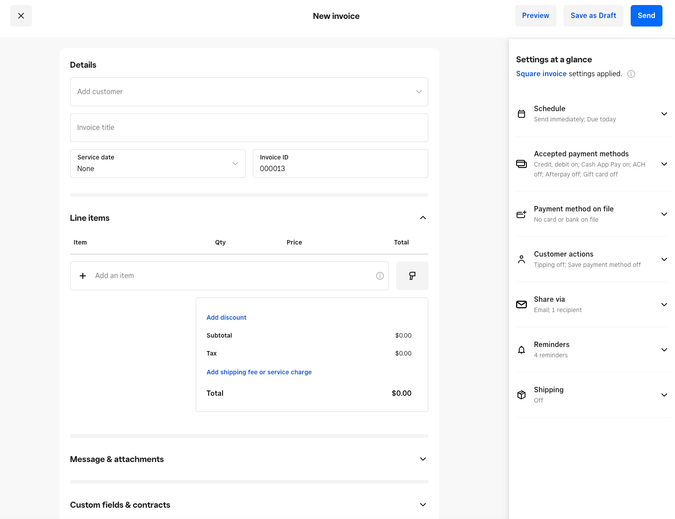The width and height of the screenshot is (675, 519).
Task: Click the info icon in the Add an item field
Action: [x=380, y=276]
